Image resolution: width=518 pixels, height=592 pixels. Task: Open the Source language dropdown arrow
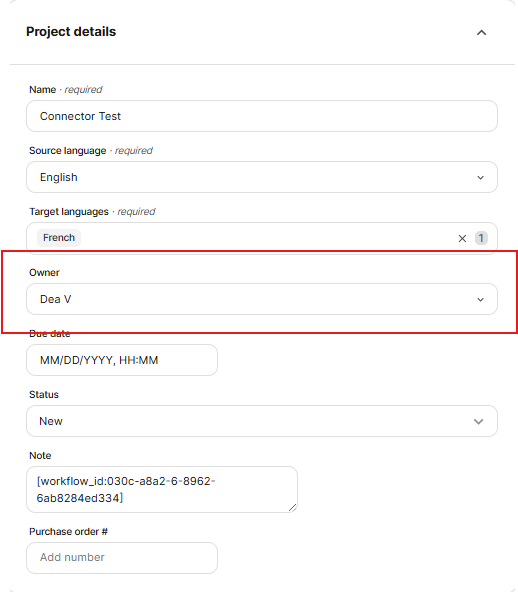tap(480, 177)
